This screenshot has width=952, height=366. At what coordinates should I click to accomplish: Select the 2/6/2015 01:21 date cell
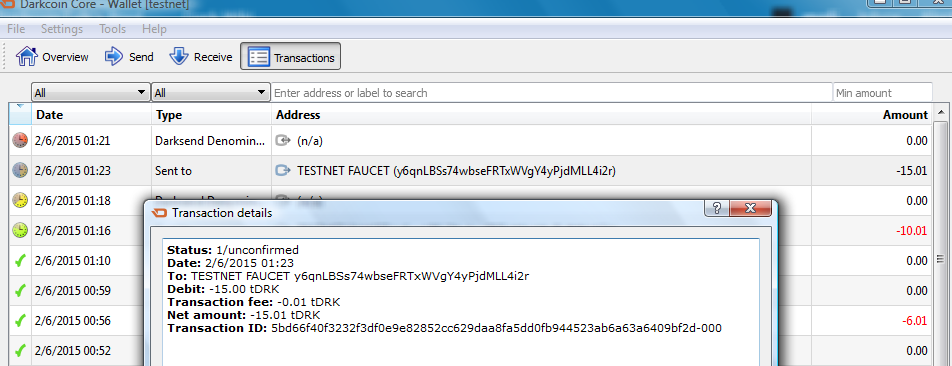click(x=91, y=141)
